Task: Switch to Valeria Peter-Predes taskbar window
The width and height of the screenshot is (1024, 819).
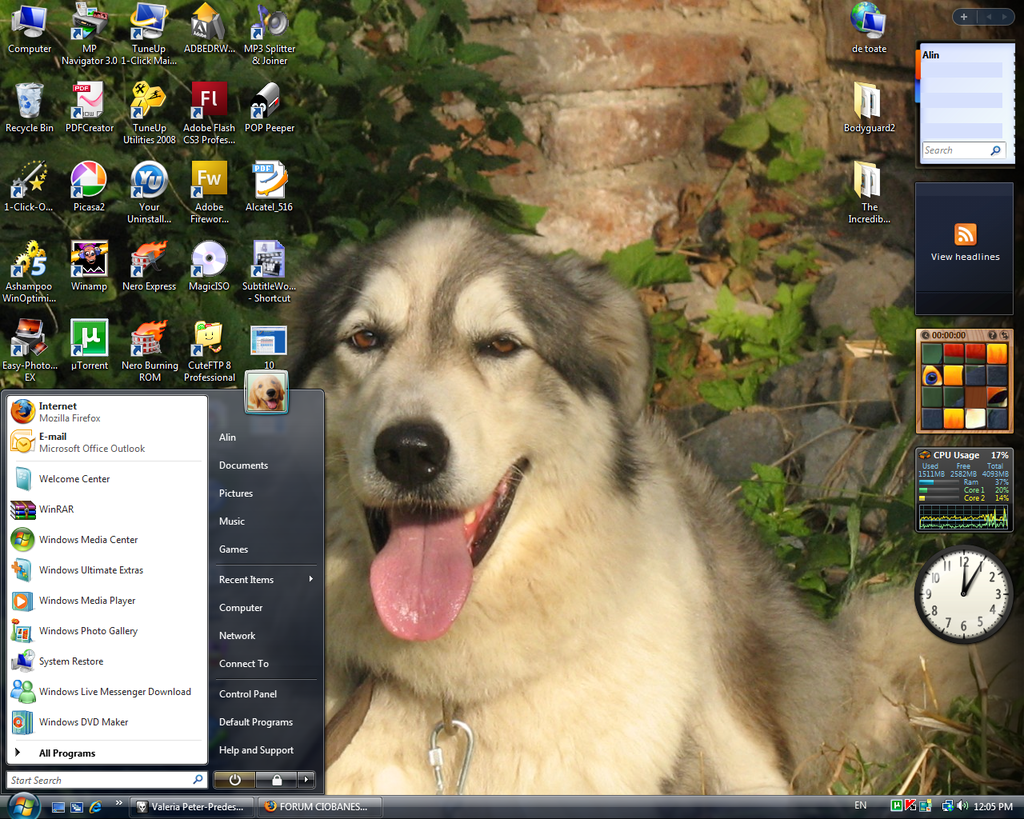Action: (x=190, y=807)
